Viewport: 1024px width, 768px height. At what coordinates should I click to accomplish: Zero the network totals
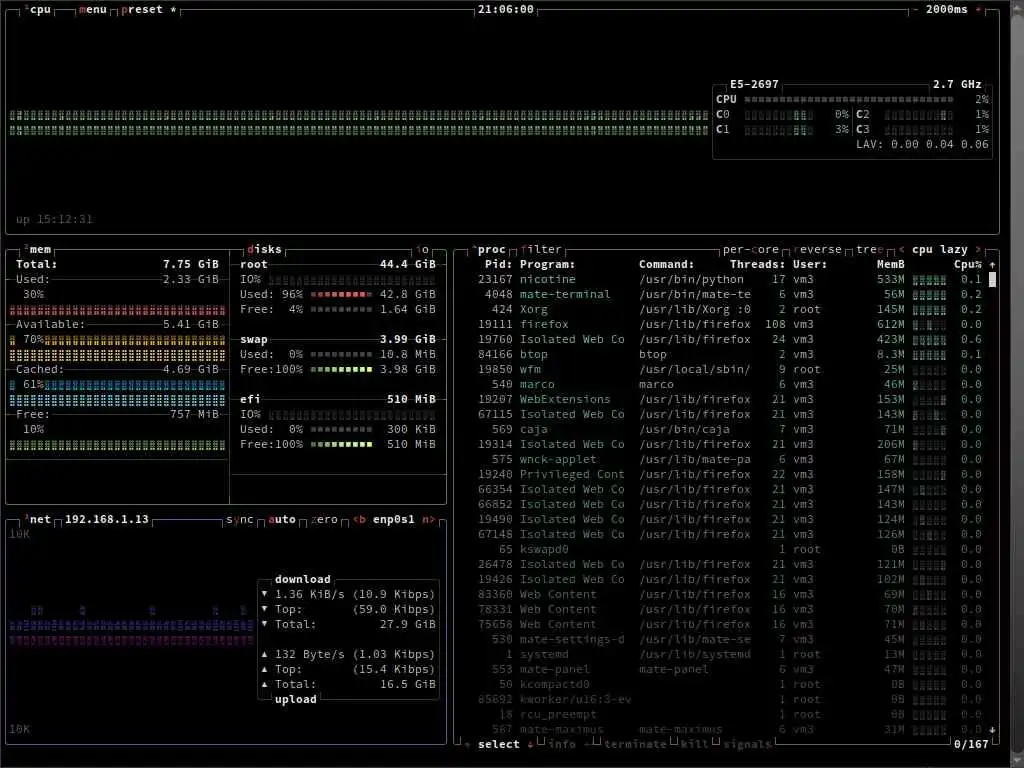(x=325, y=520)
